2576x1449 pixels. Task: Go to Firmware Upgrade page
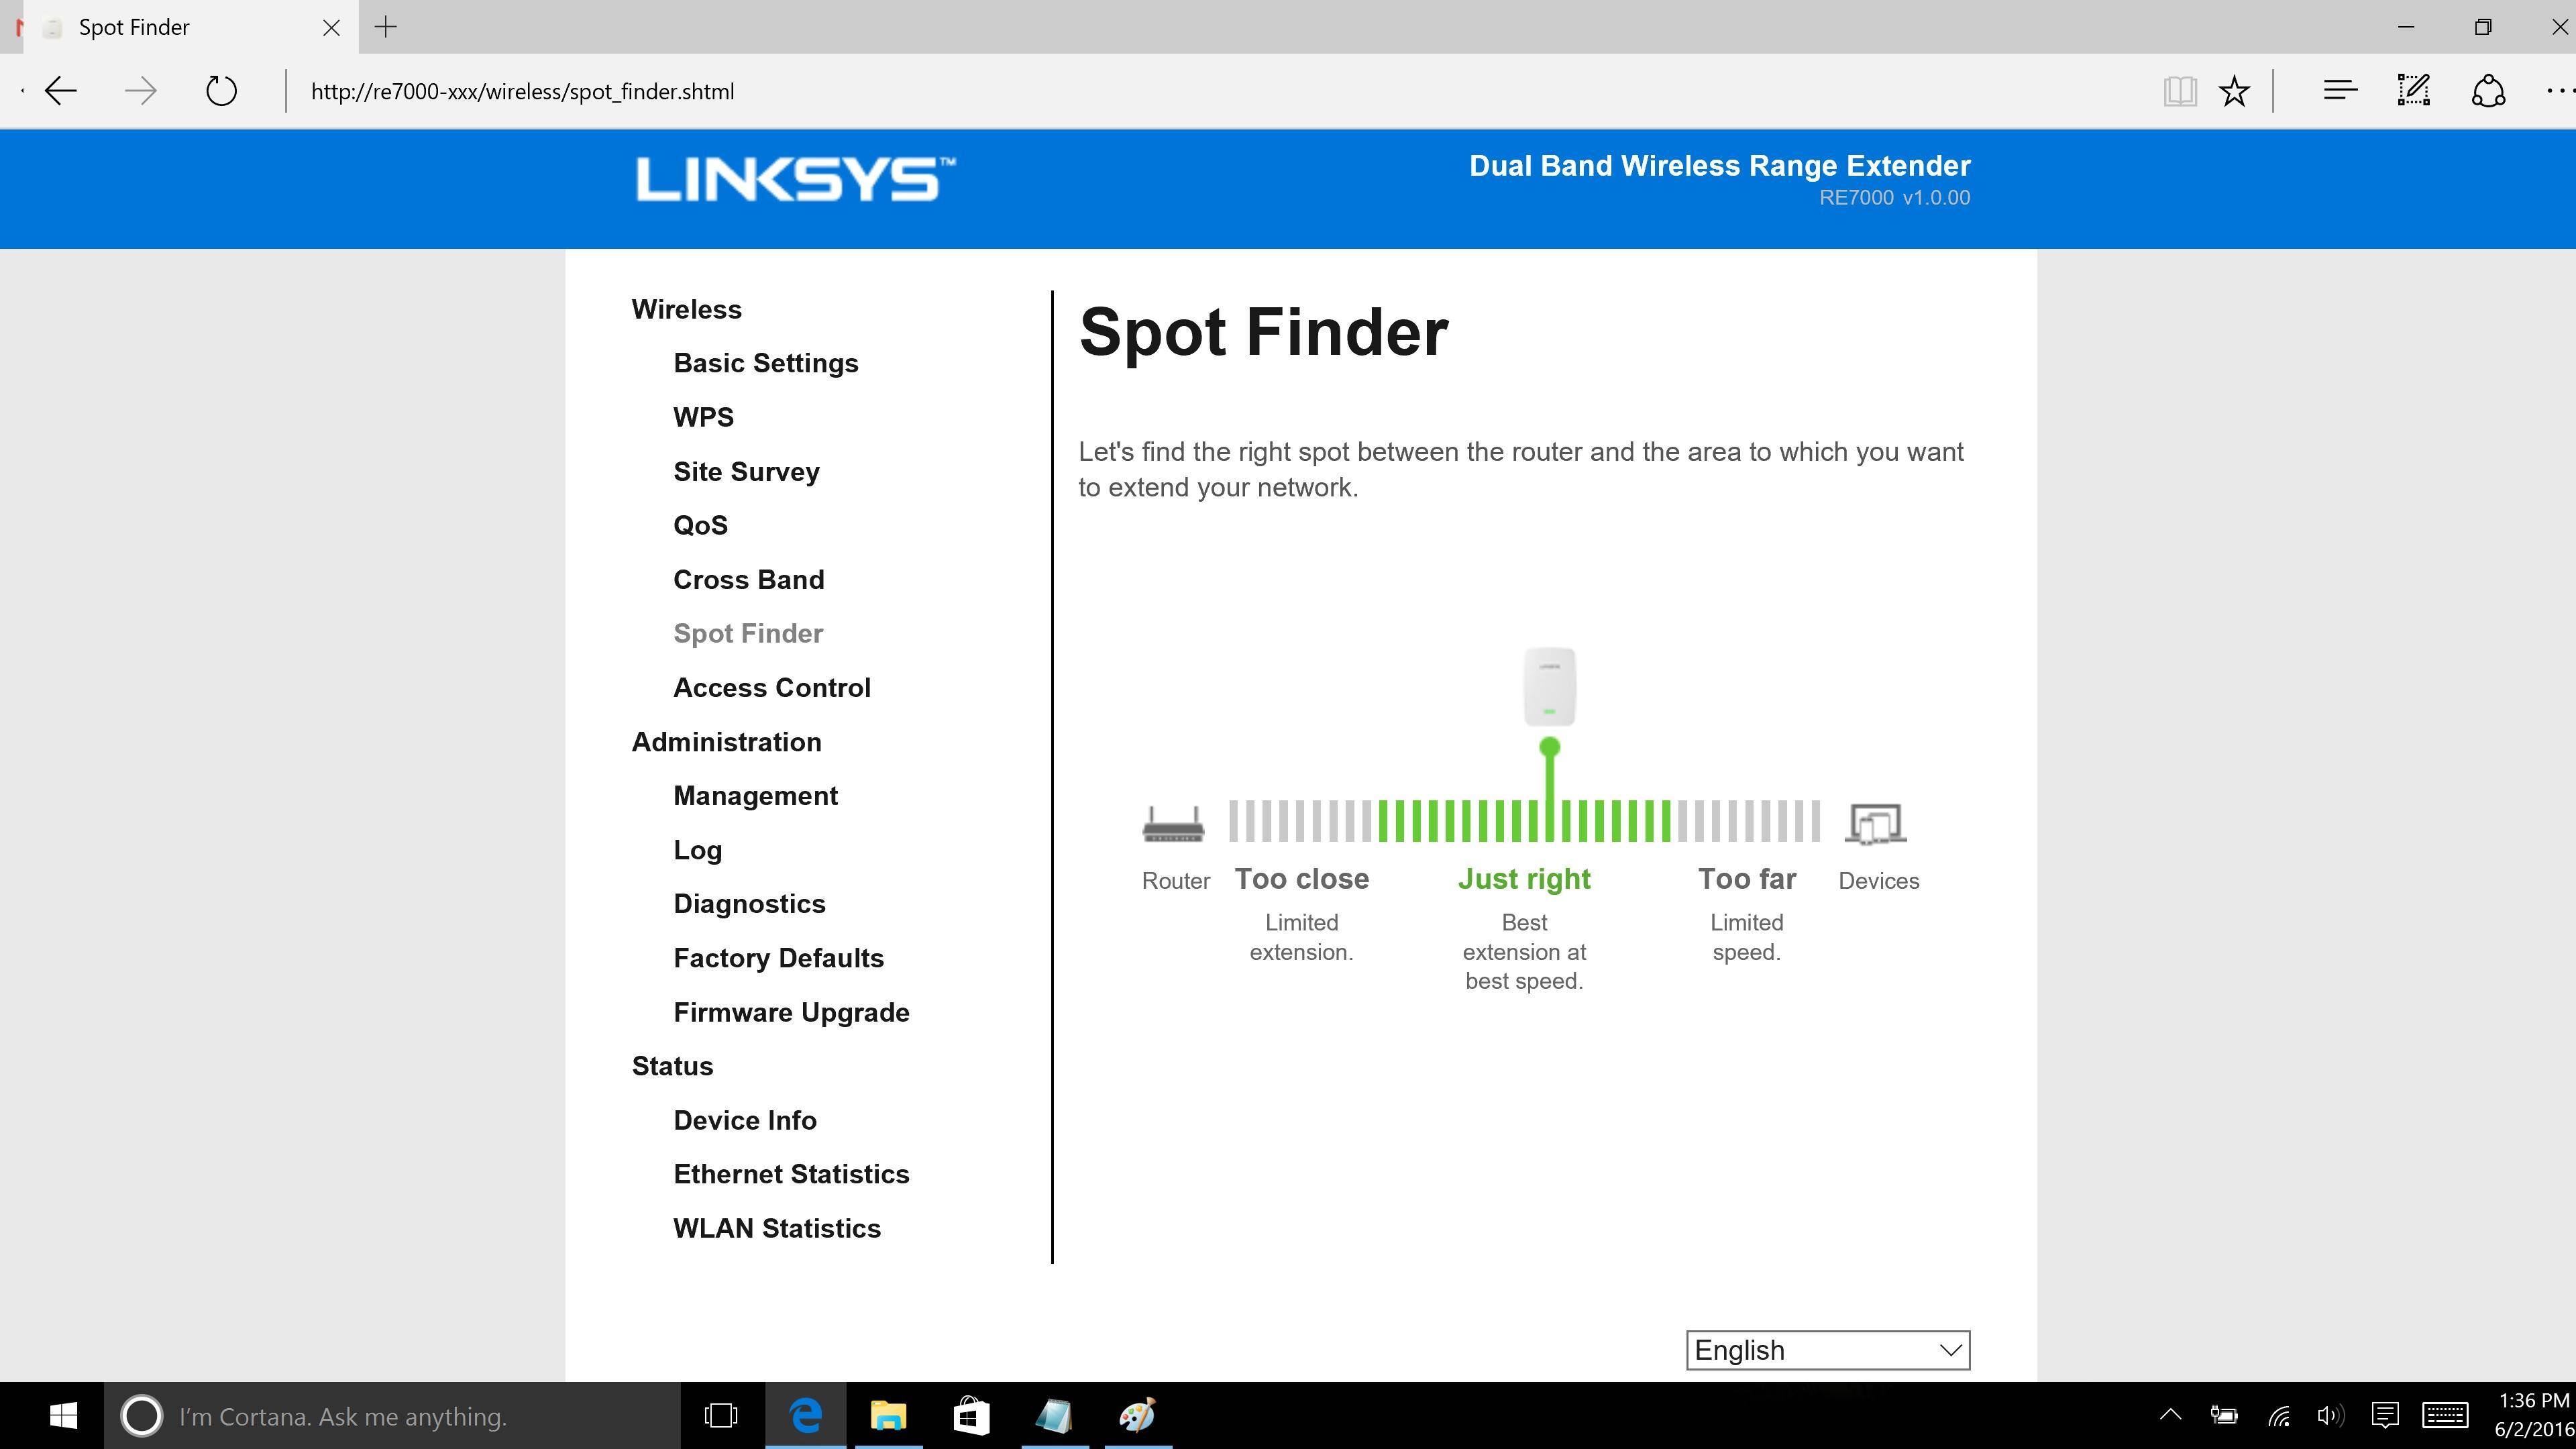point(791,1012)
